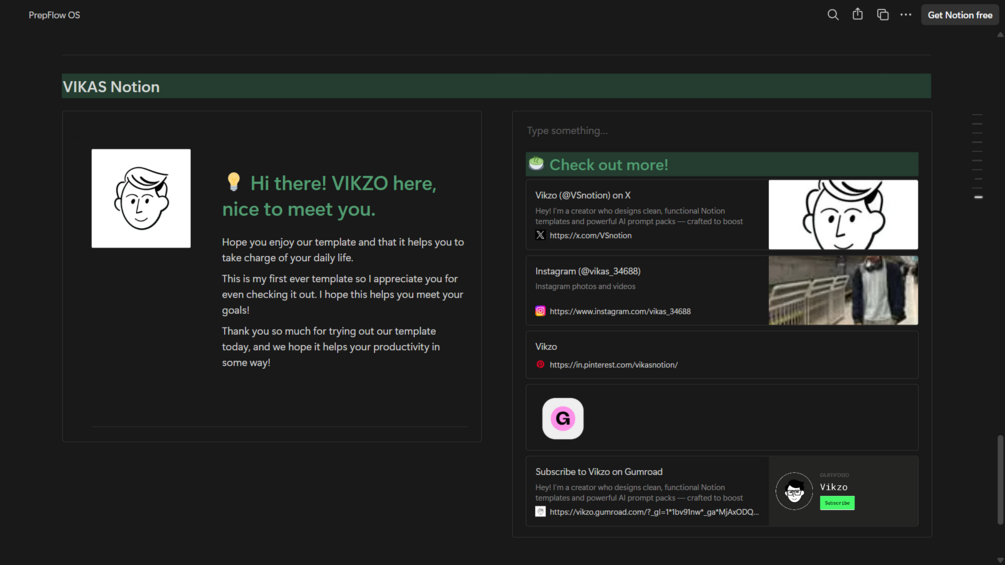The image size is (1005, 565).
Task: Click the vertical scrollbar thumb
Action: coord(1000,479)
